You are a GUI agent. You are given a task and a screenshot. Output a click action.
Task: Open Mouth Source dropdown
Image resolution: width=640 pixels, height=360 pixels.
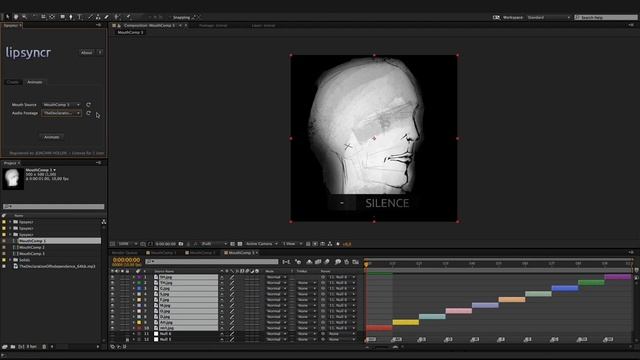click(x=62, y=104)
